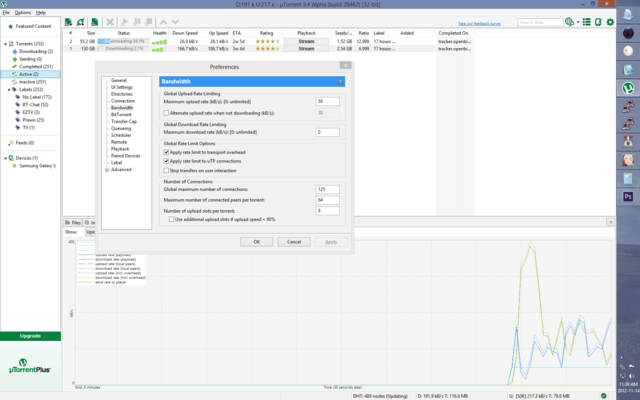The width and height of the screenshot is (640, 400).
Task: Click the green Upgrade button
Action: 30,336
